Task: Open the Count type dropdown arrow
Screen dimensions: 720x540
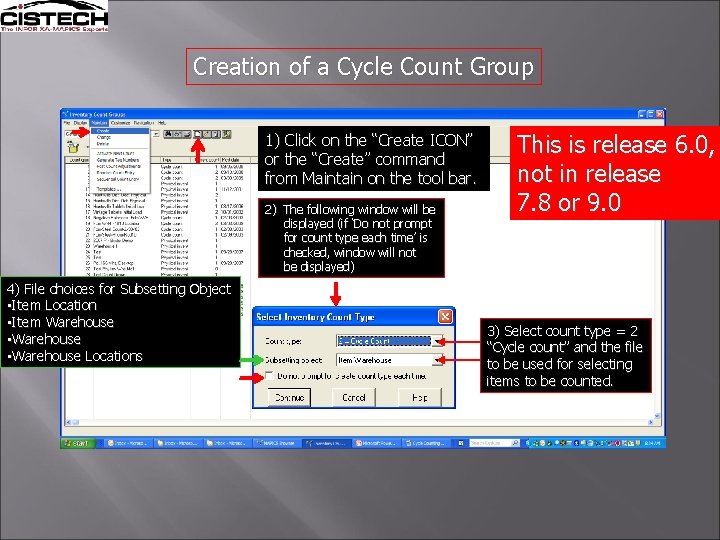Action: click(x=438, y=341)
